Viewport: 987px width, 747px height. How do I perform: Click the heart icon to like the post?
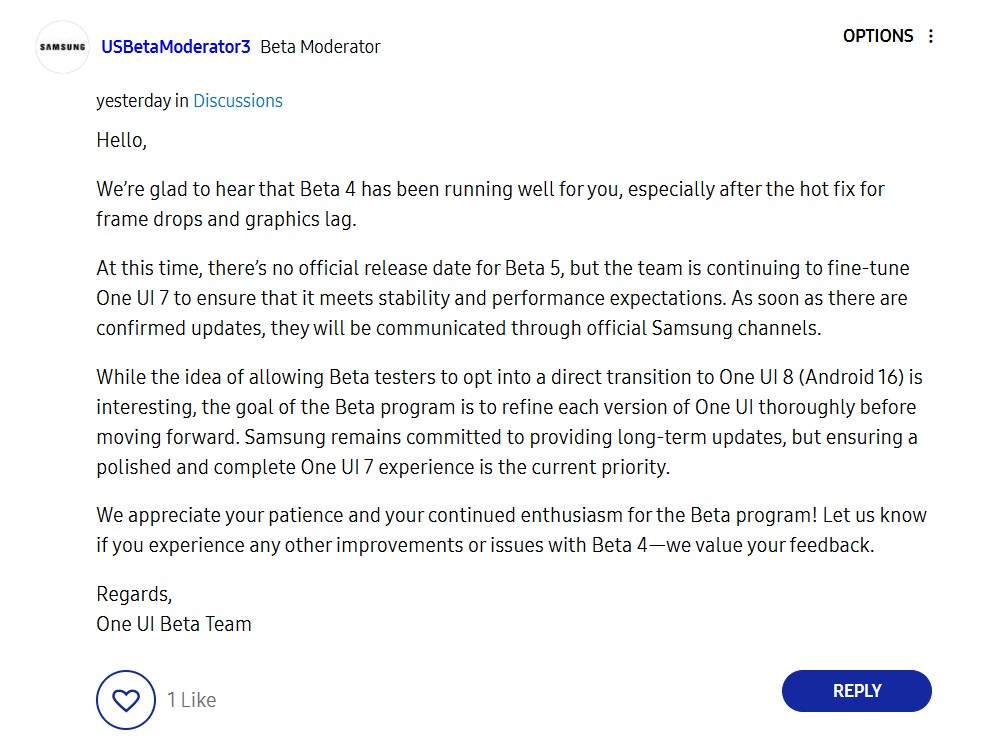tap(126, 700)
